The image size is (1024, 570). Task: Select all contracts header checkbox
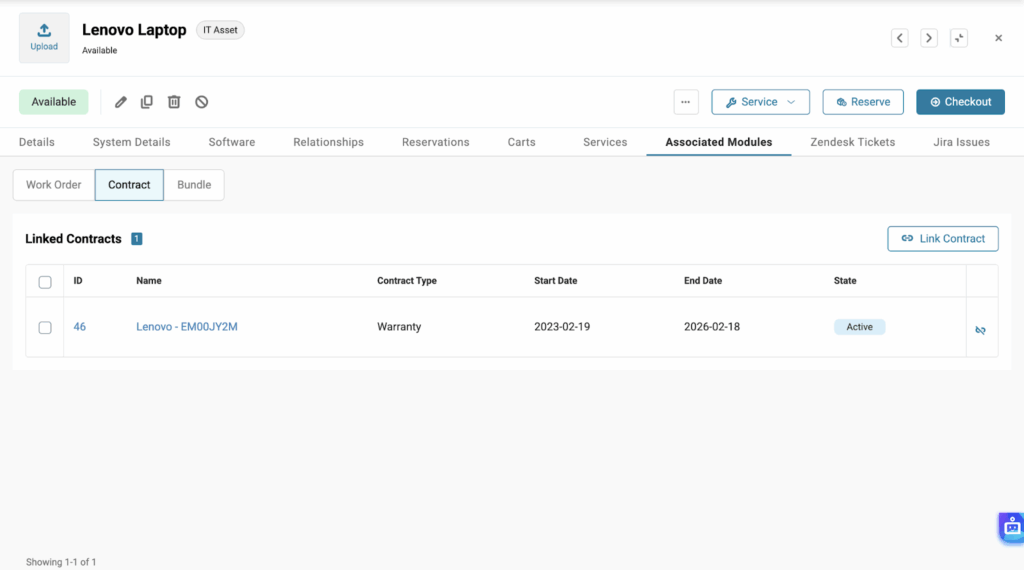[x=45, y=282]
